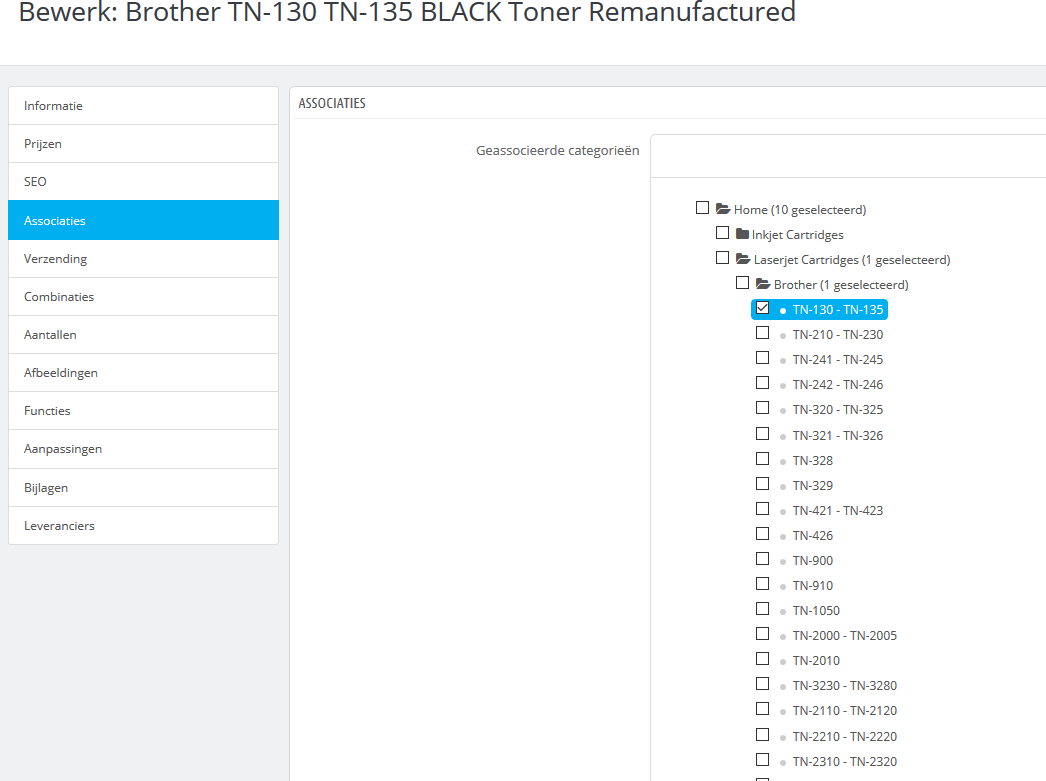
Task: Check the TN-2310 - TN-2320 checkbox
Action: coord(762,760)
